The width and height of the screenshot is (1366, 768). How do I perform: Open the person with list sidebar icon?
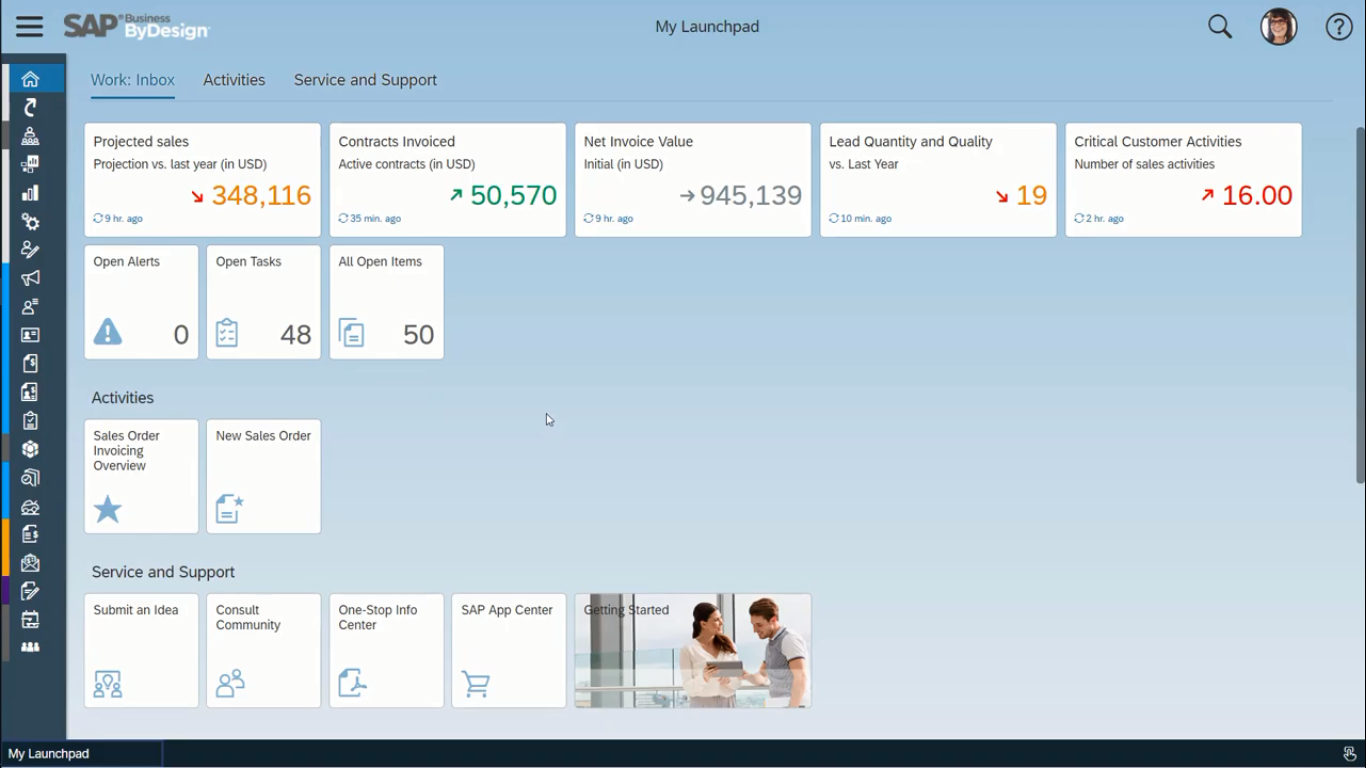30,306
